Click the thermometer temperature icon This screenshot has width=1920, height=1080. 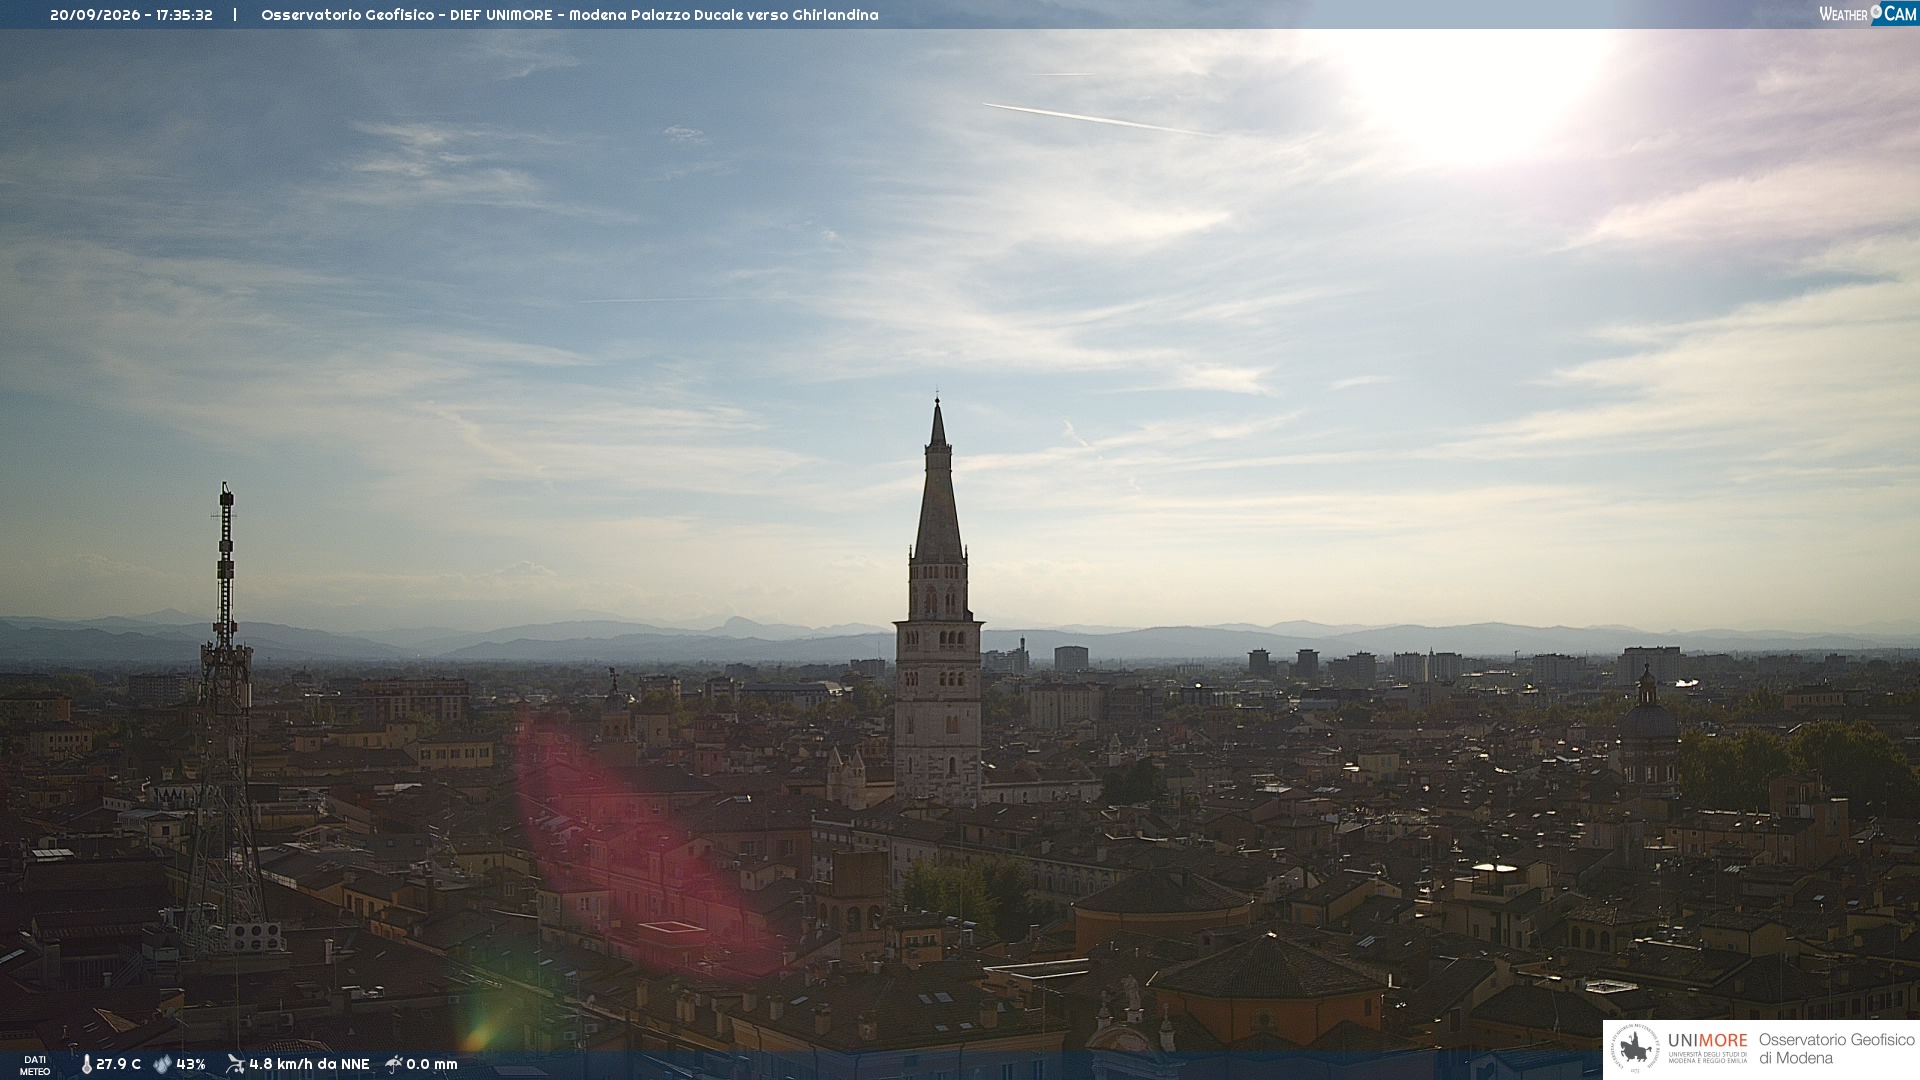click(86, 1065)
